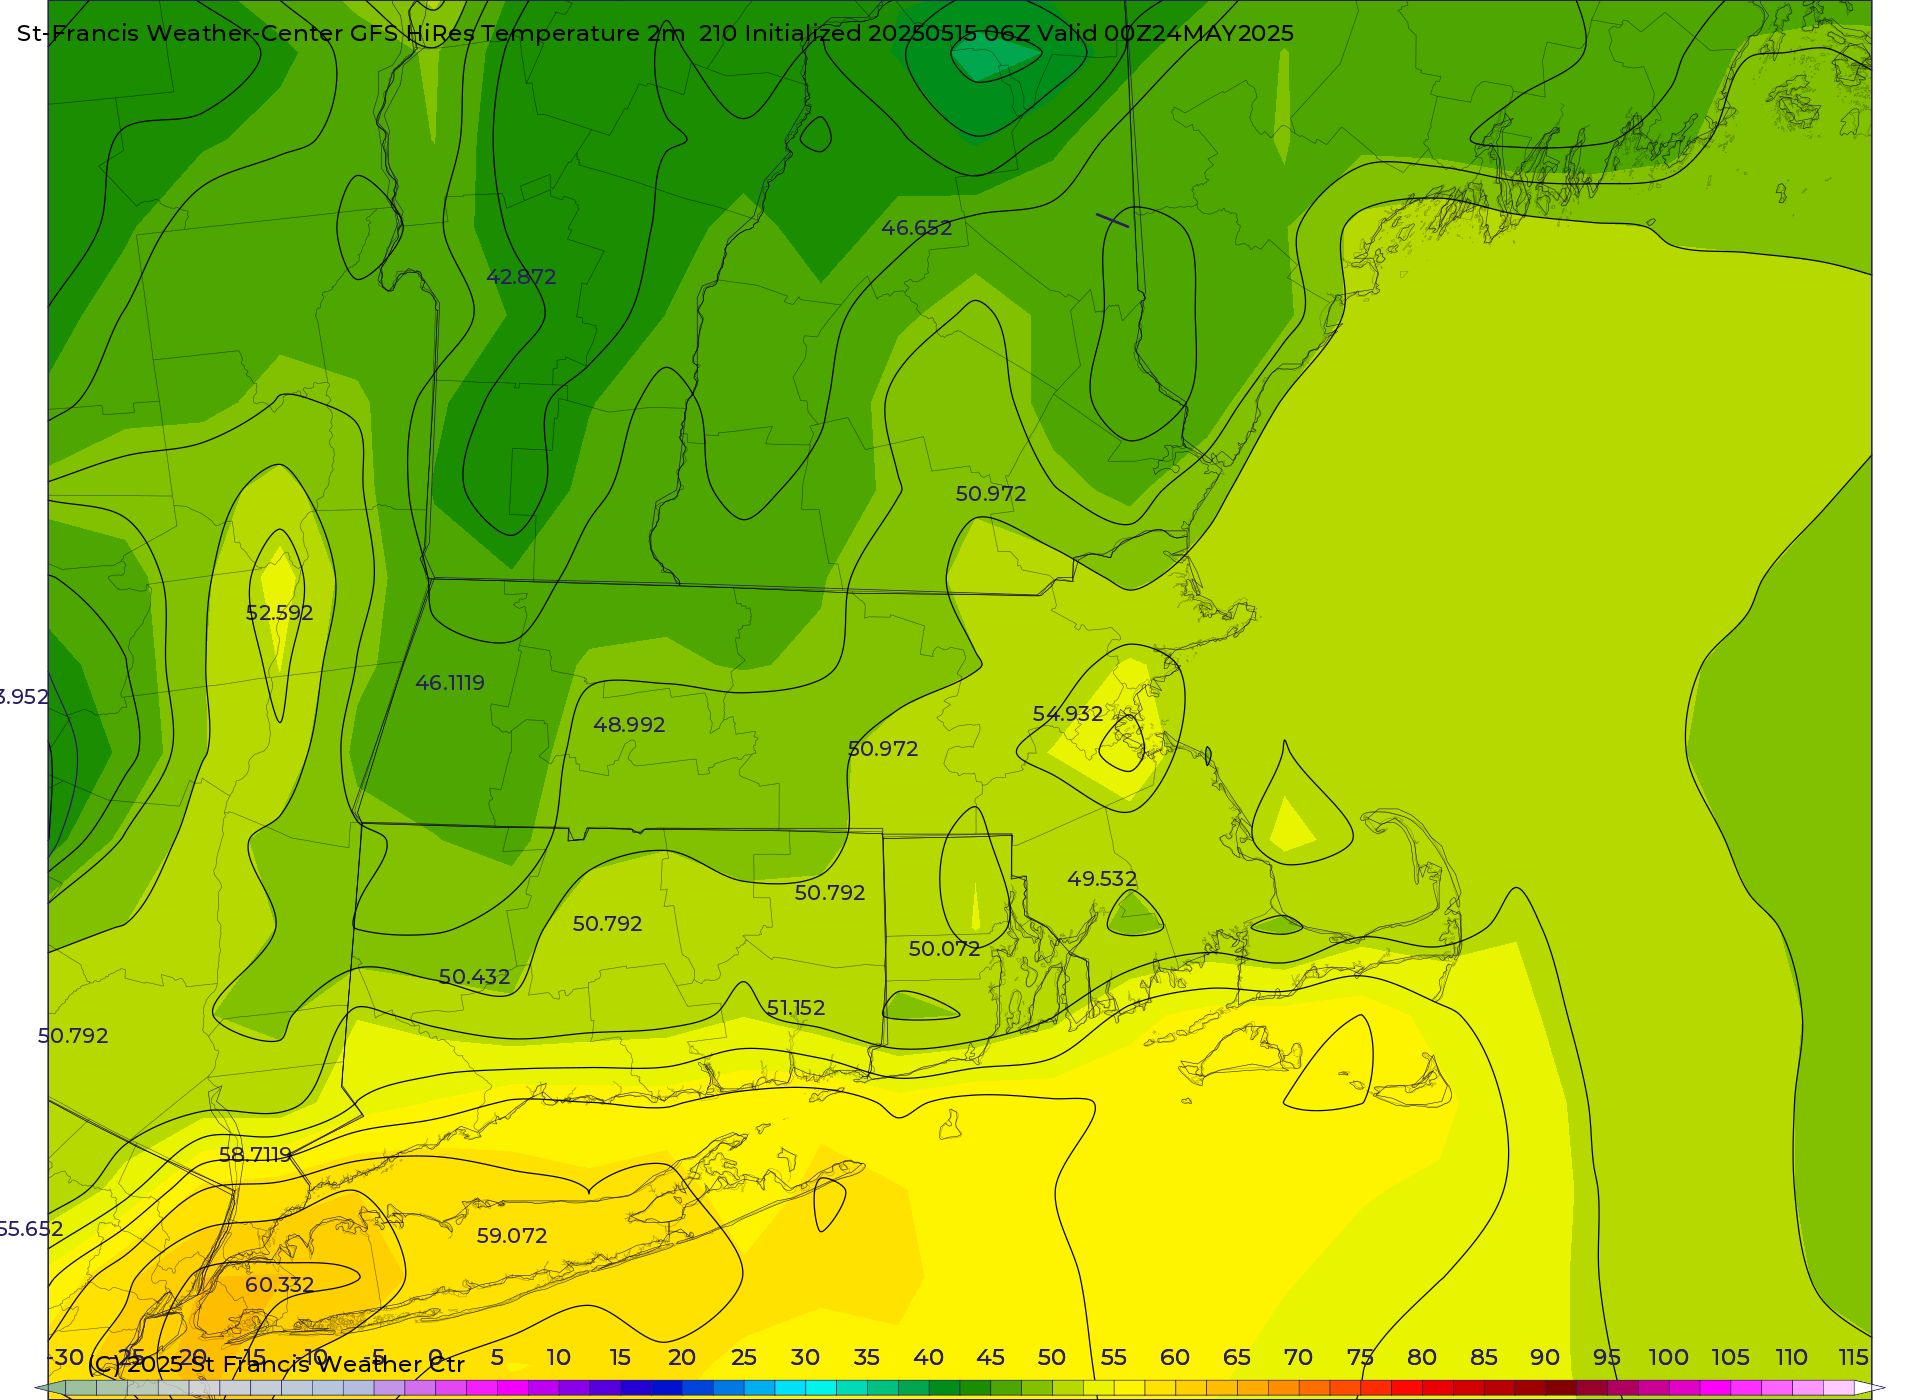Pick the dark green swatch below 45 on the color scale

pyautogui.click(x=974, y=1388)
